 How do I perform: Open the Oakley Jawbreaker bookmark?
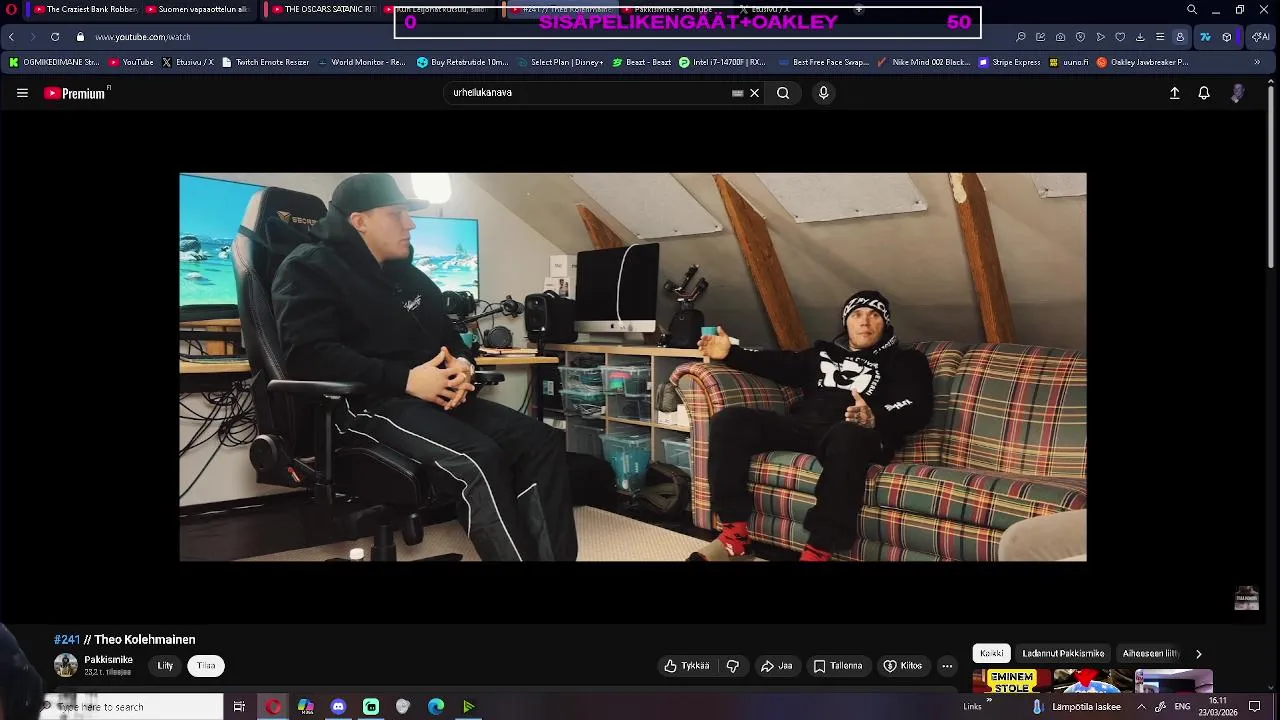tap(1143, 62)
